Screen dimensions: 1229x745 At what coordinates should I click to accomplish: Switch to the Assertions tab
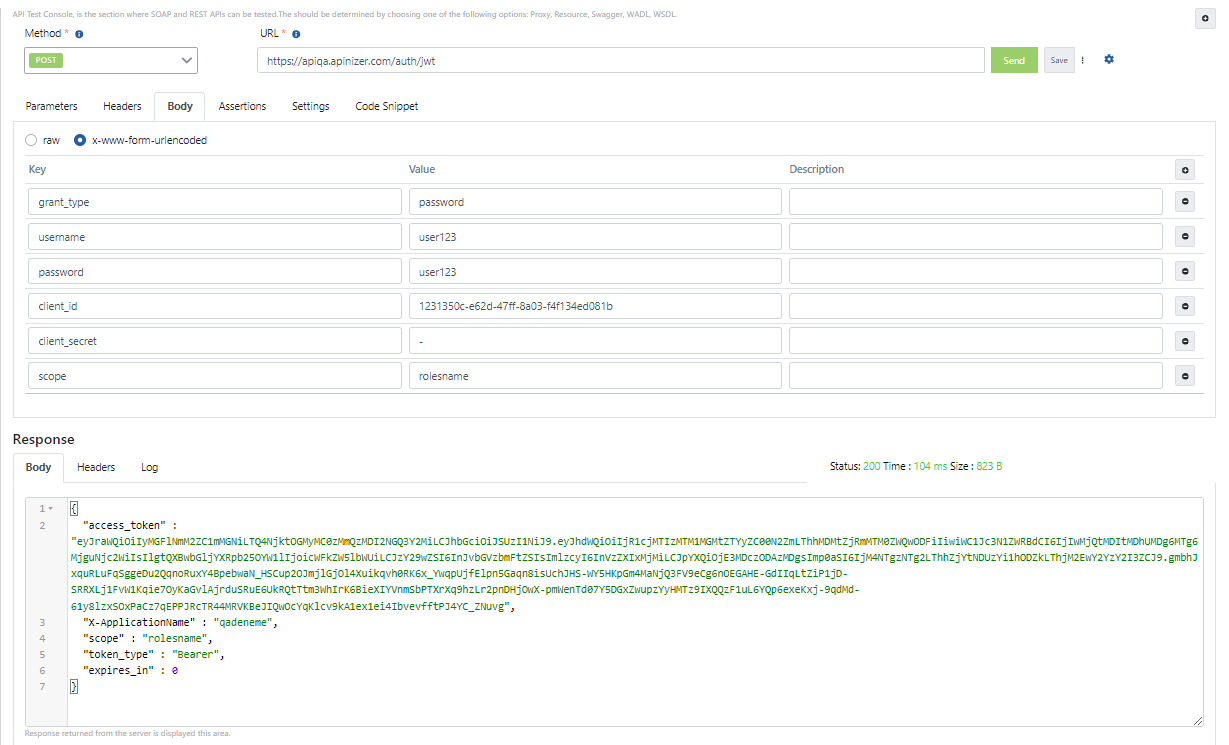242,106
